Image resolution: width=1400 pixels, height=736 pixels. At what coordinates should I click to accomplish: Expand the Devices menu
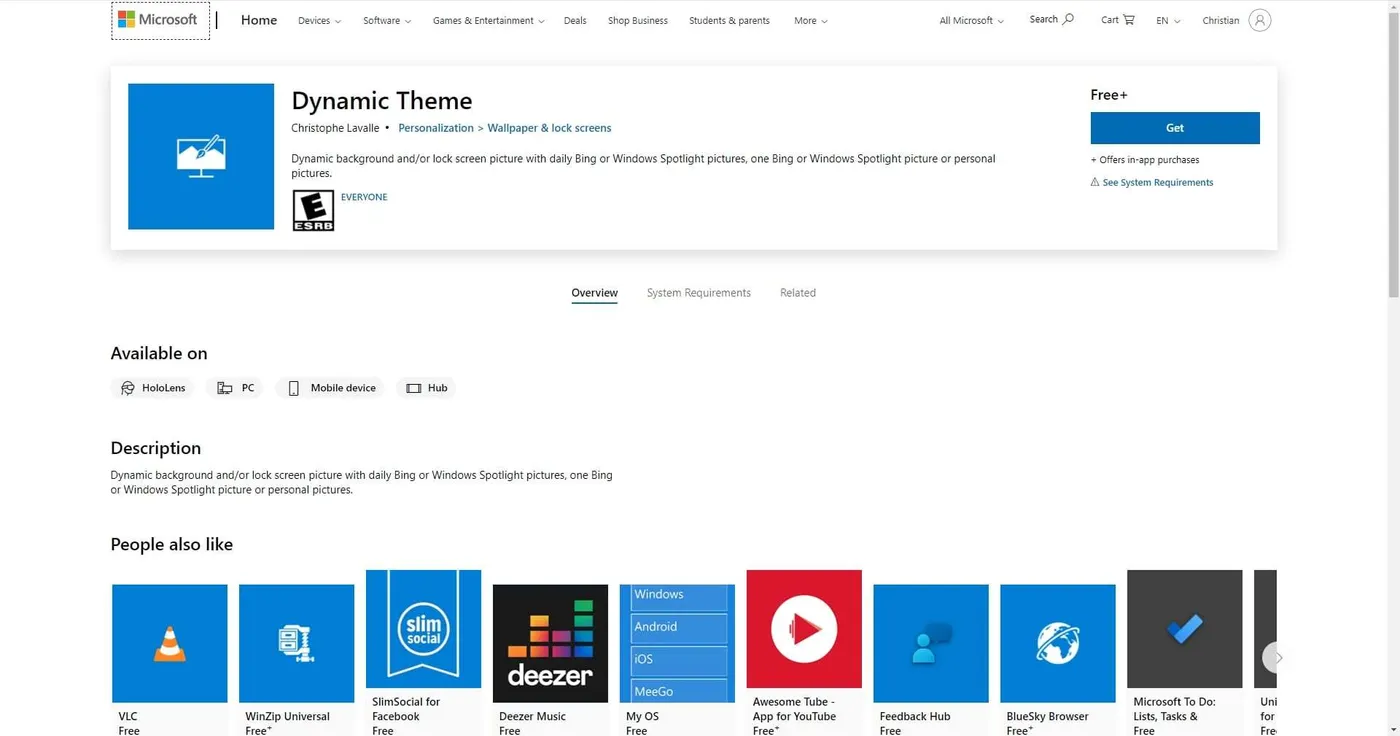coord(319,20)
